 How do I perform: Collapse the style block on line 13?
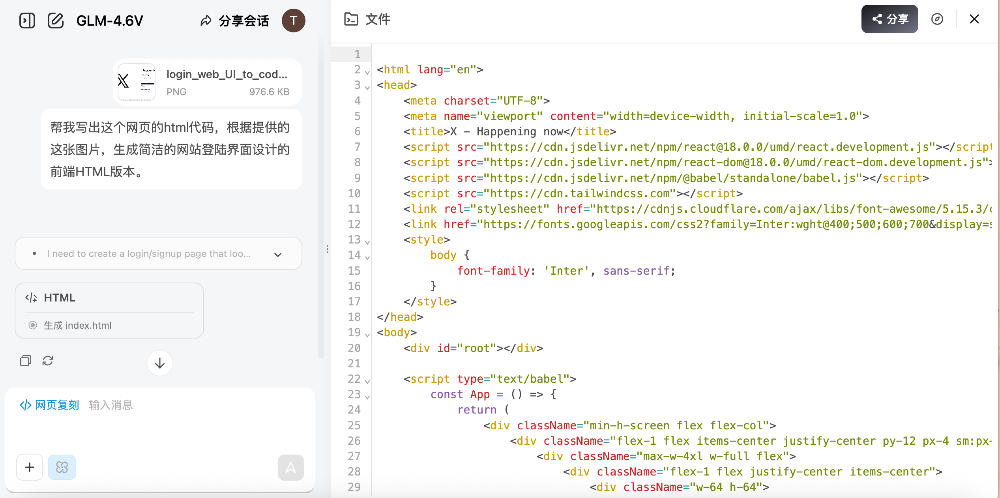pos(368,240)
